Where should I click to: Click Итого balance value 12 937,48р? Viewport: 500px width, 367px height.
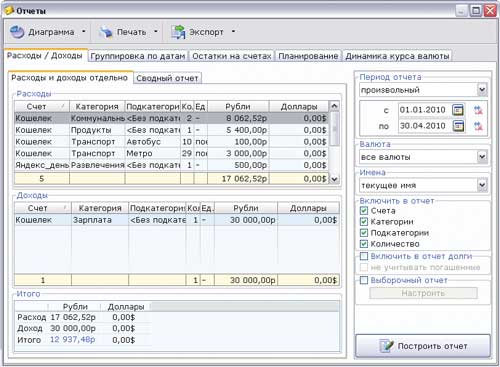tap(73, 340)
